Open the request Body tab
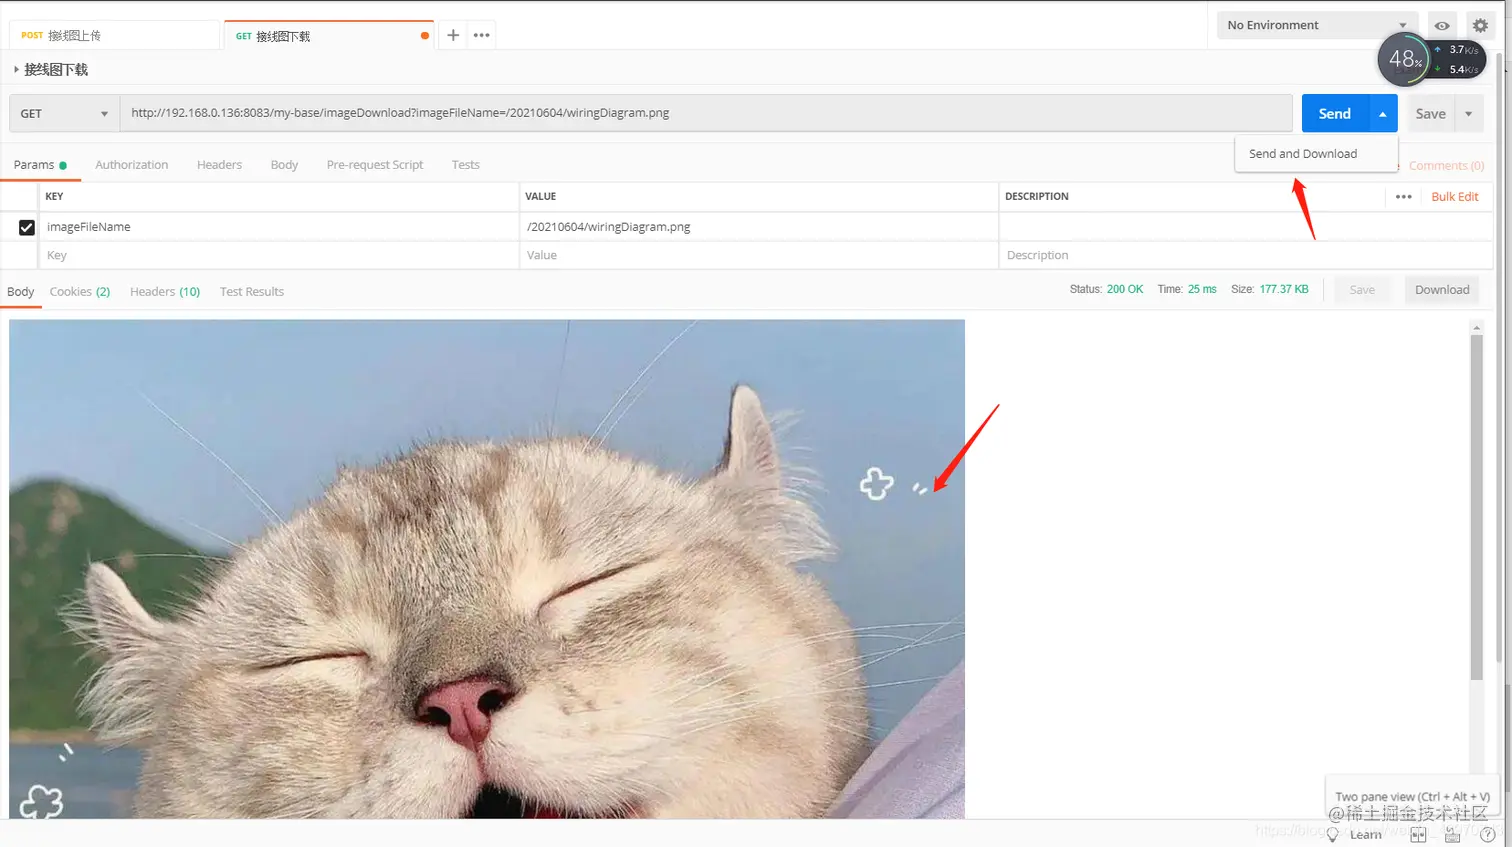Image resolution: width=1512 pixels, height=847 pixels. 284,165
